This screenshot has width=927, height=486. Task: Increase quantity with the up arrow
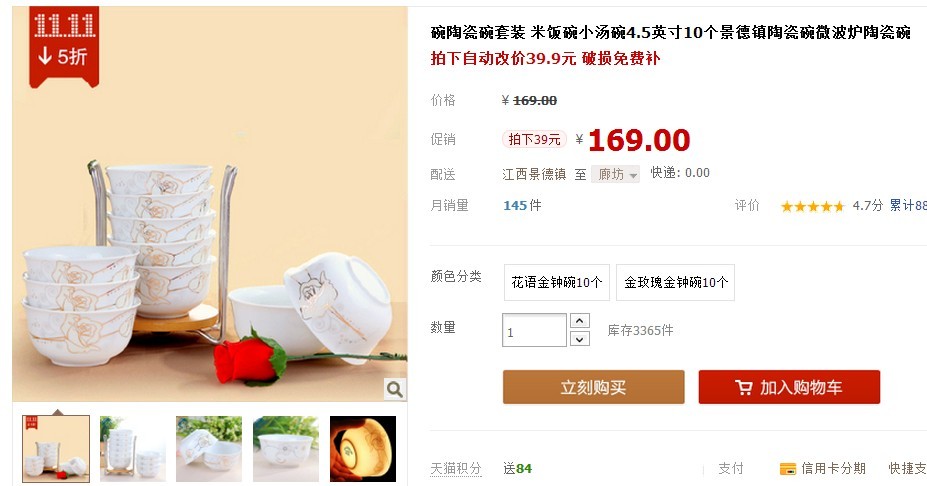click(580, 320)
